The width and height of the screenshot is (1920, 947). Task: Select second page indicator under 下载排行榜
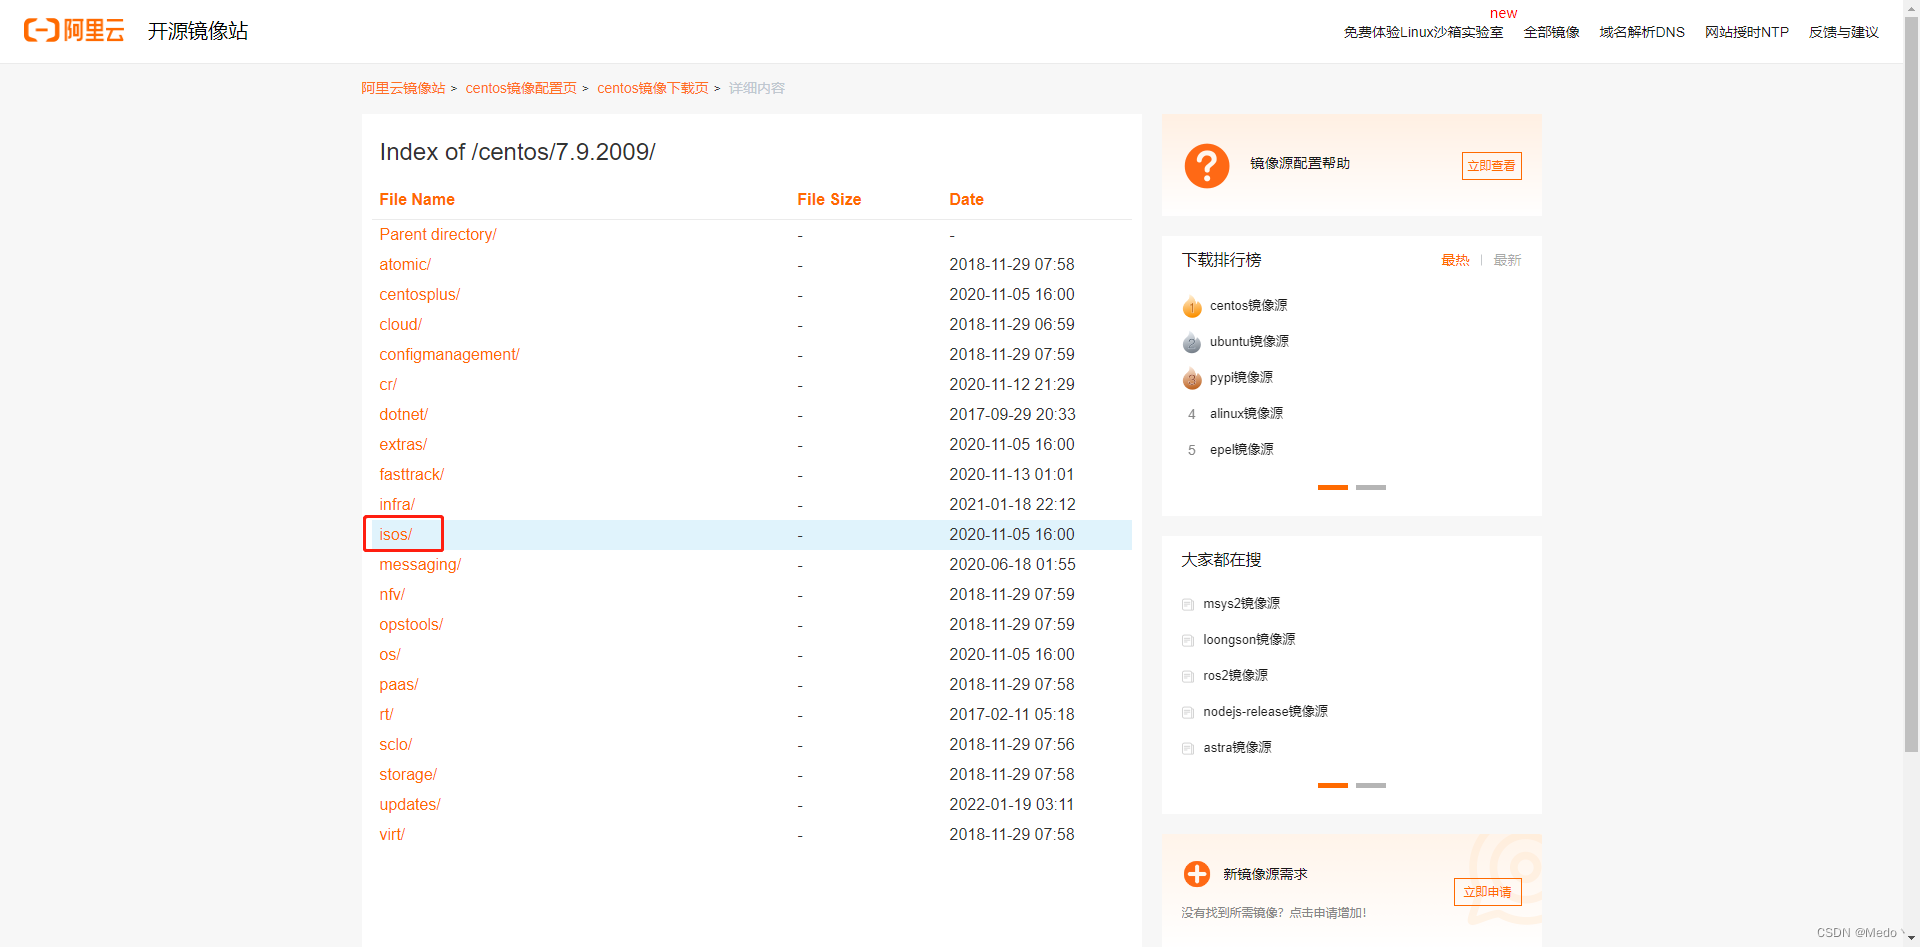point(1371,487)
